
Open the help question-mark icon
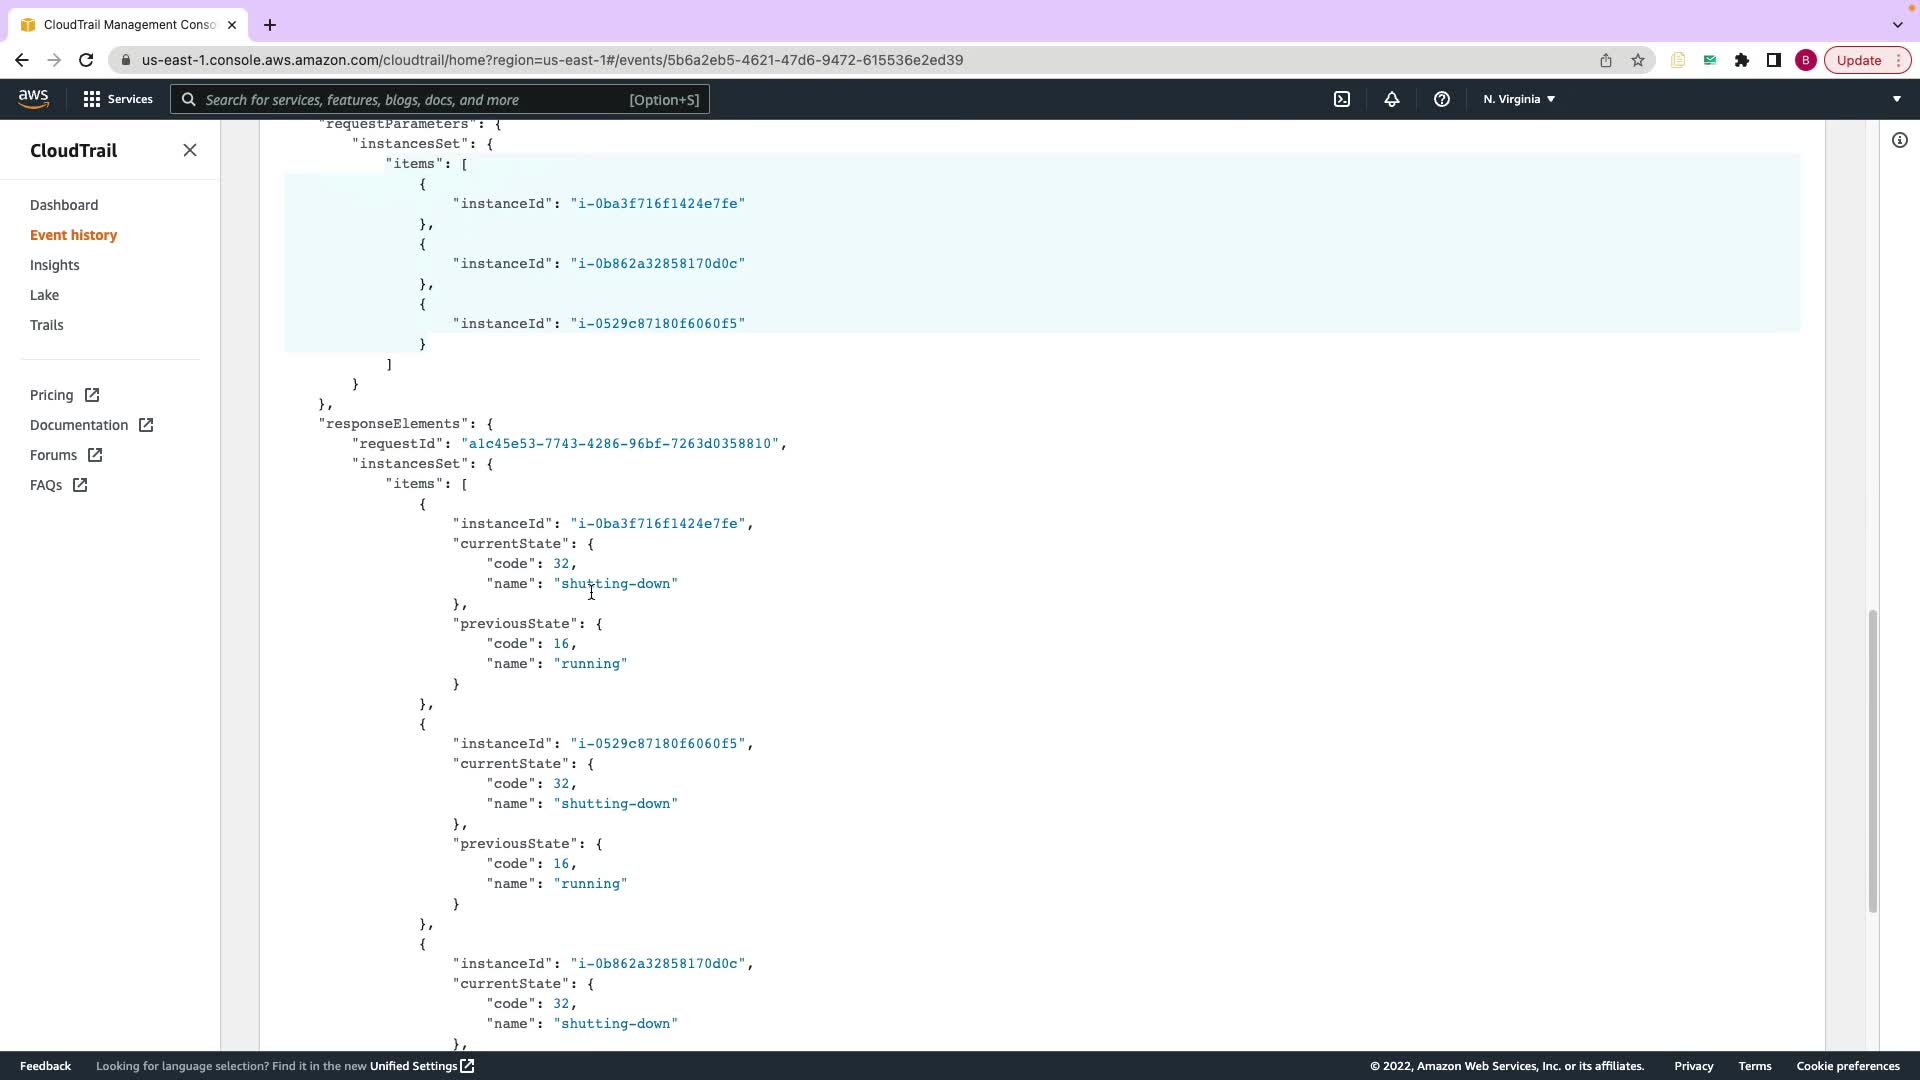coord(1441,99)
